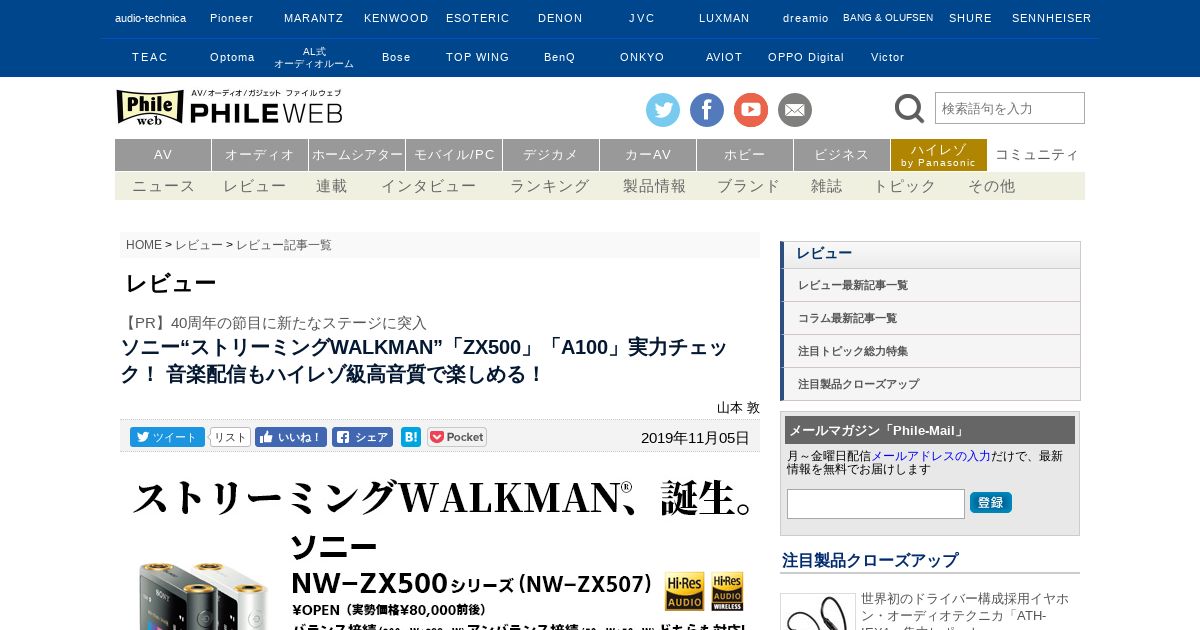Open the Facebook social icon
This screenshot has height=630, width=1200.
pos(707,110)
